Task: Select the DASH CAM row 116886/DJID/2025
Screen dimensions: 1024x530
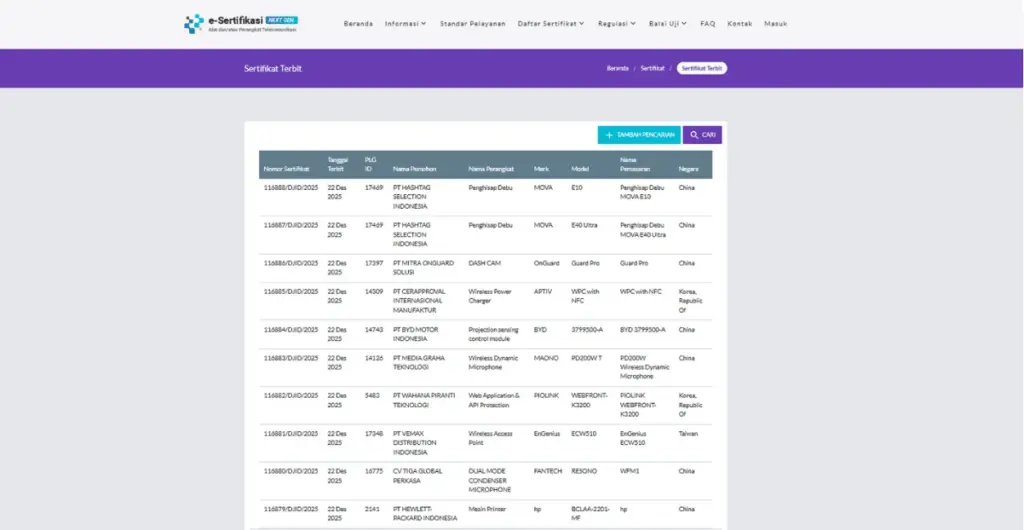Action: click(290, 263)
